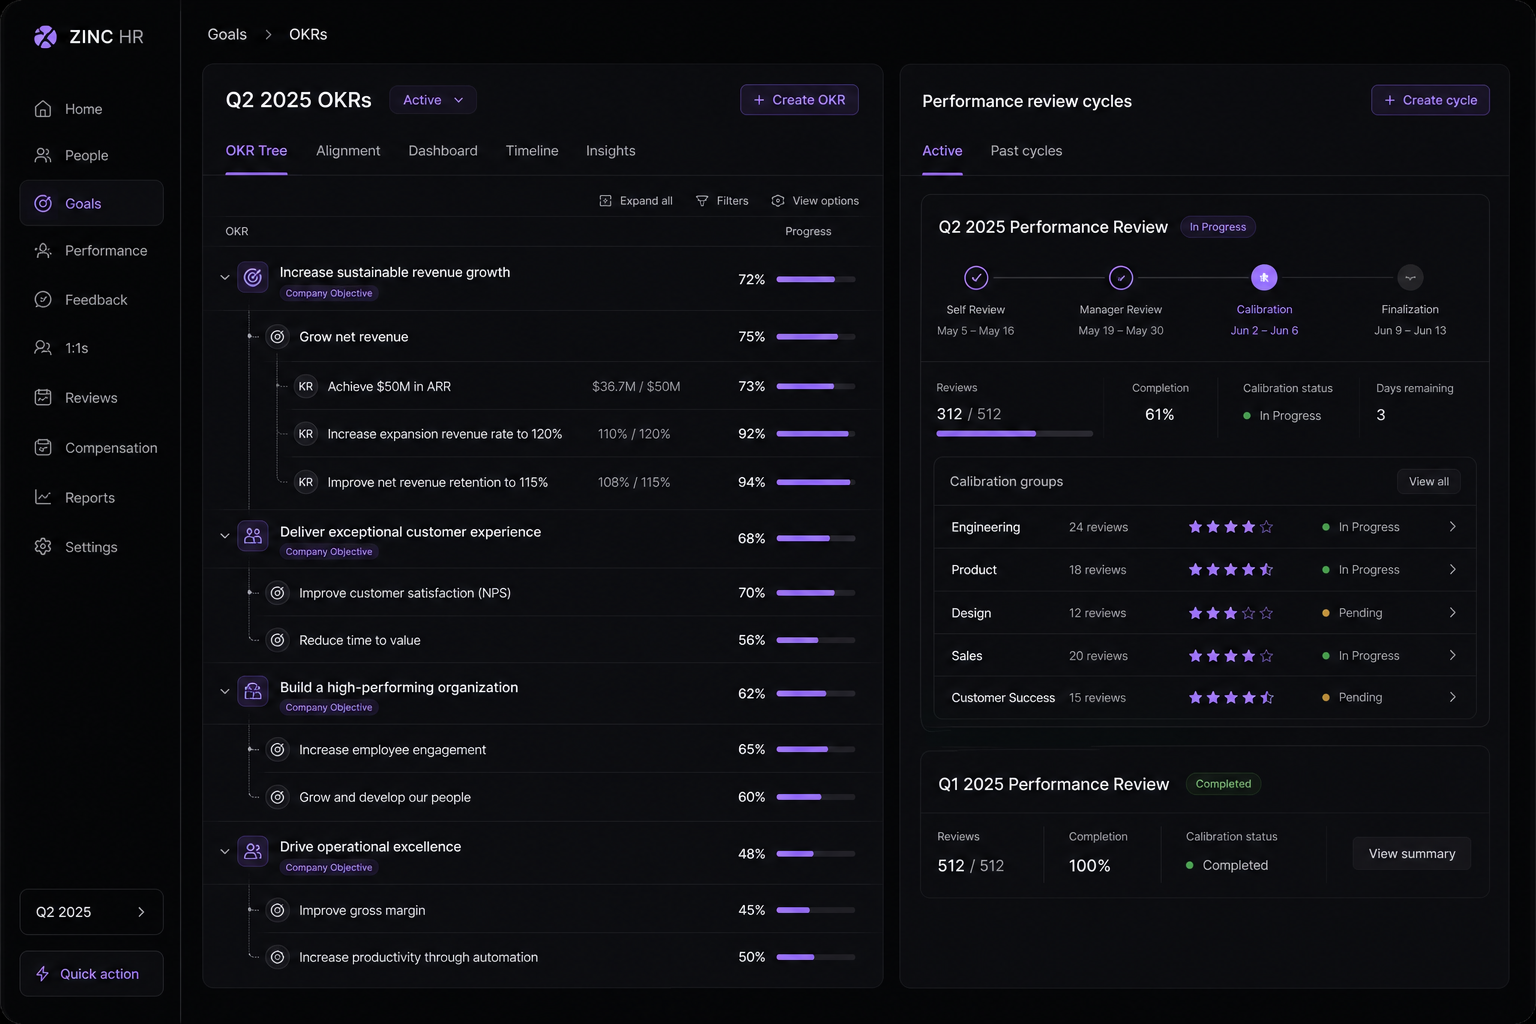
Task: Open the Sales calibration group chevron
Action: pos(1453,656)
